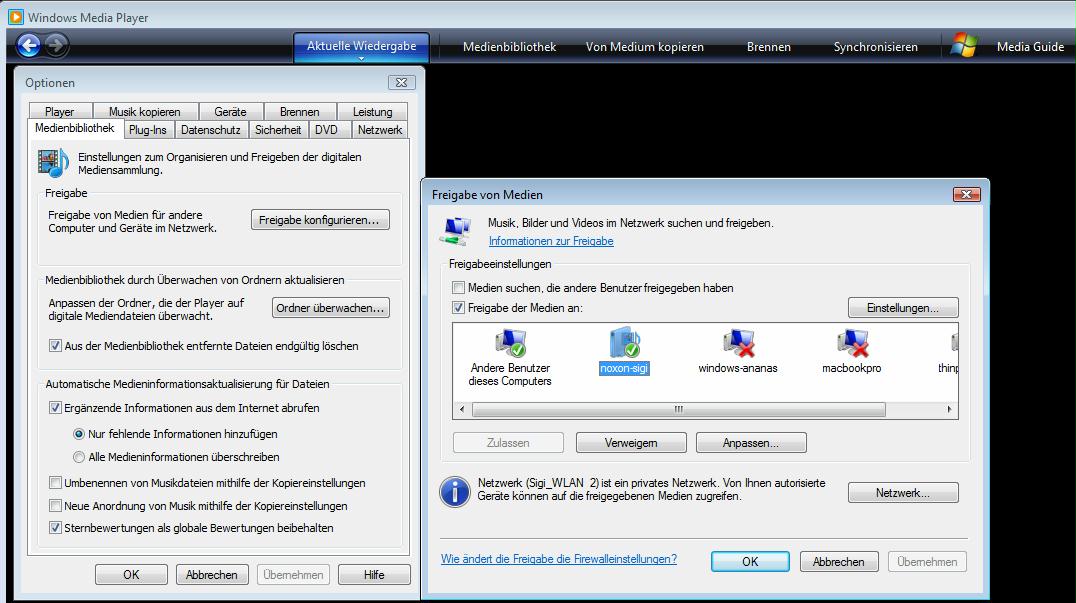
Task: Enable Neue Anordnung von Musik checkbox
Action: [56, 506]
